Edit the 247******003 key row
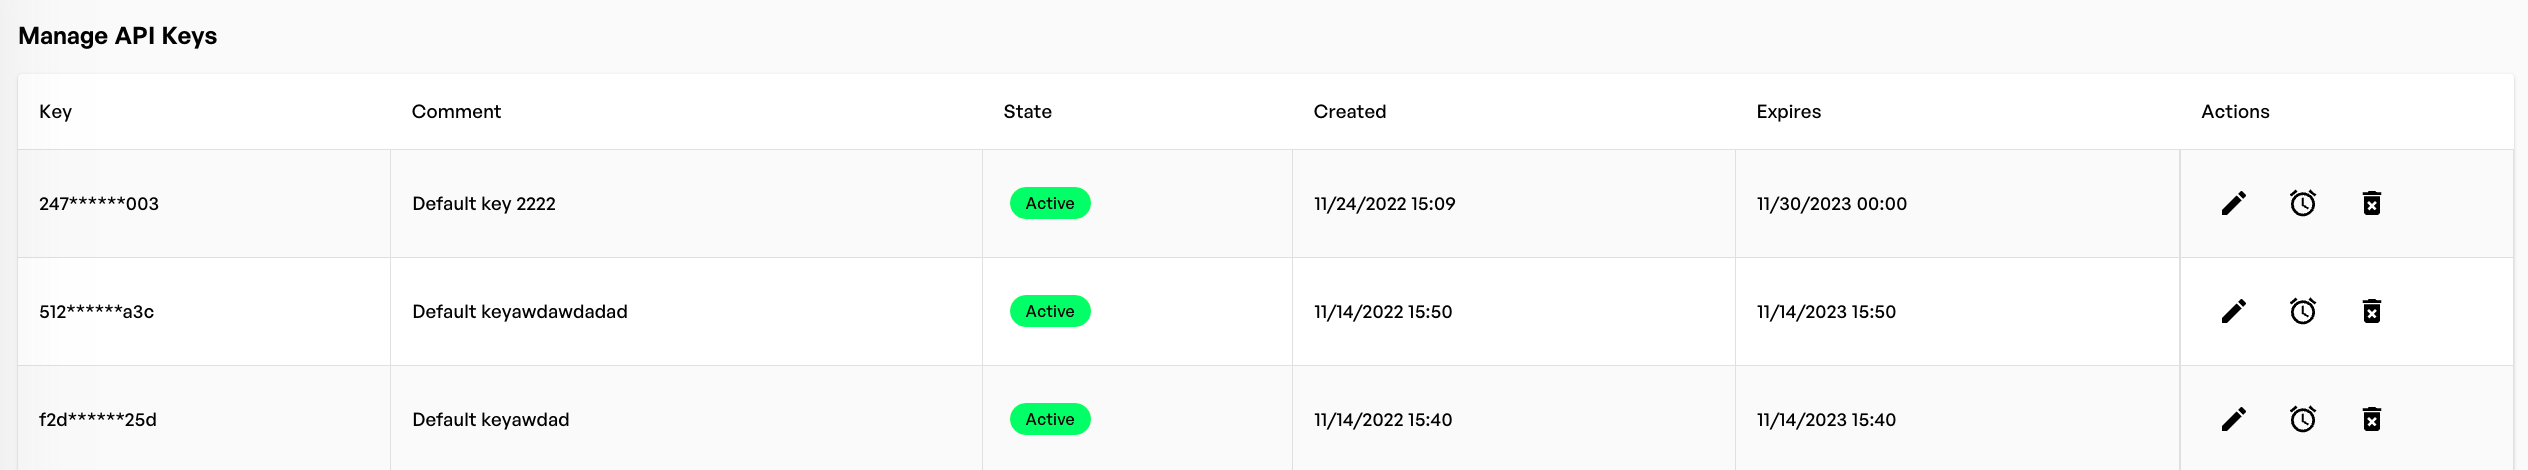 point(2233,204)
